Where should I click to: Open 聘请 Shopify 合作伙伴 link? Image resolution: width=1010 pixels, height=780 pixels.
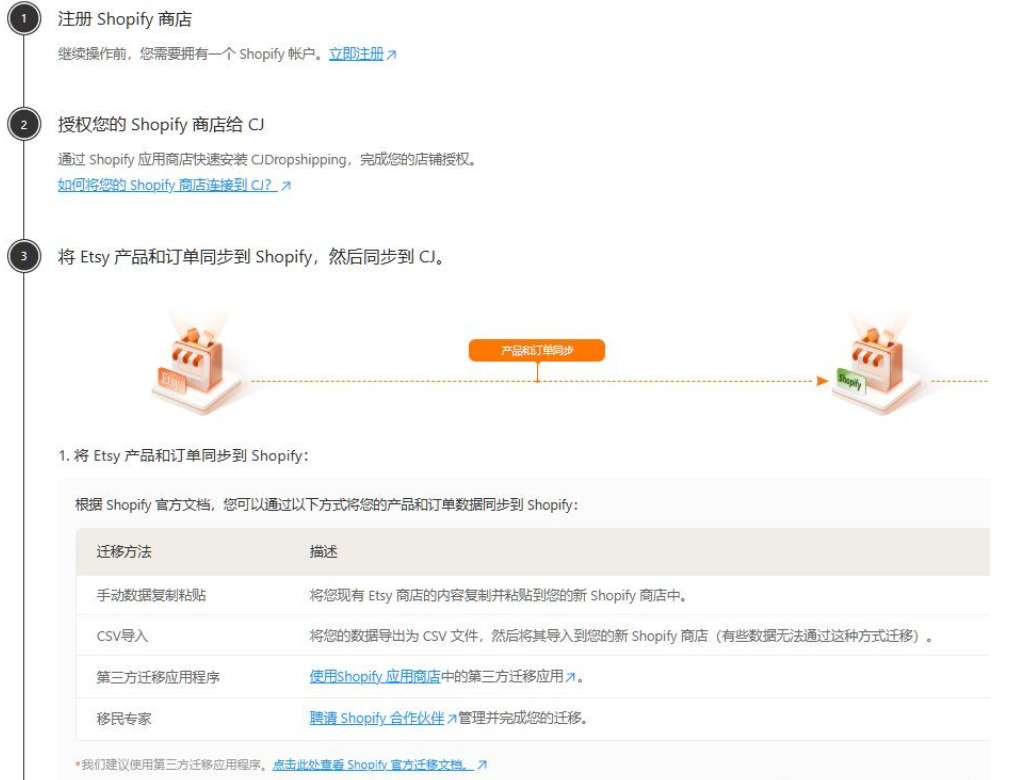tap(377, 718)
